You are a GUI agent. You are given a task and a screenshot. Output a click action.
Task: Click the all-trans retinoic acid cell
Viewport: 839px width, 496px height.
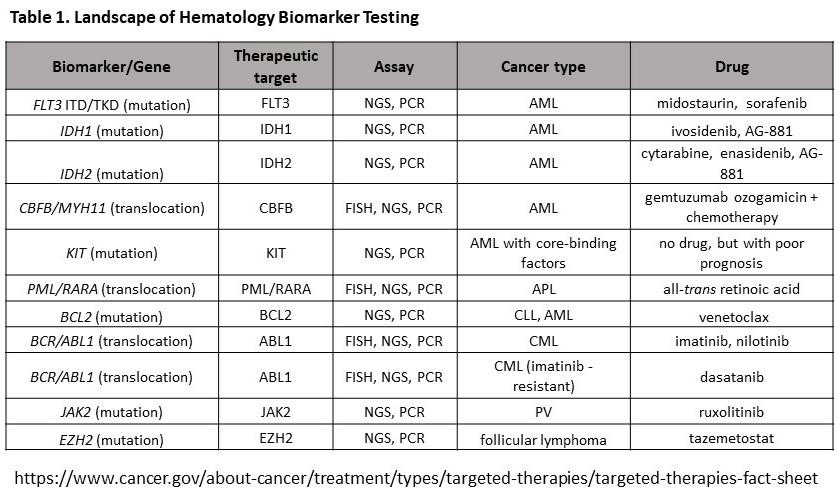pyautogui.click(x=732, y=289)
